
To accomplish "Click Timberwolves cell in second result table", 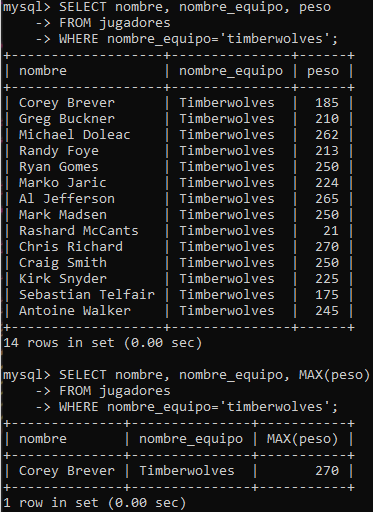I will coord(187,471).
